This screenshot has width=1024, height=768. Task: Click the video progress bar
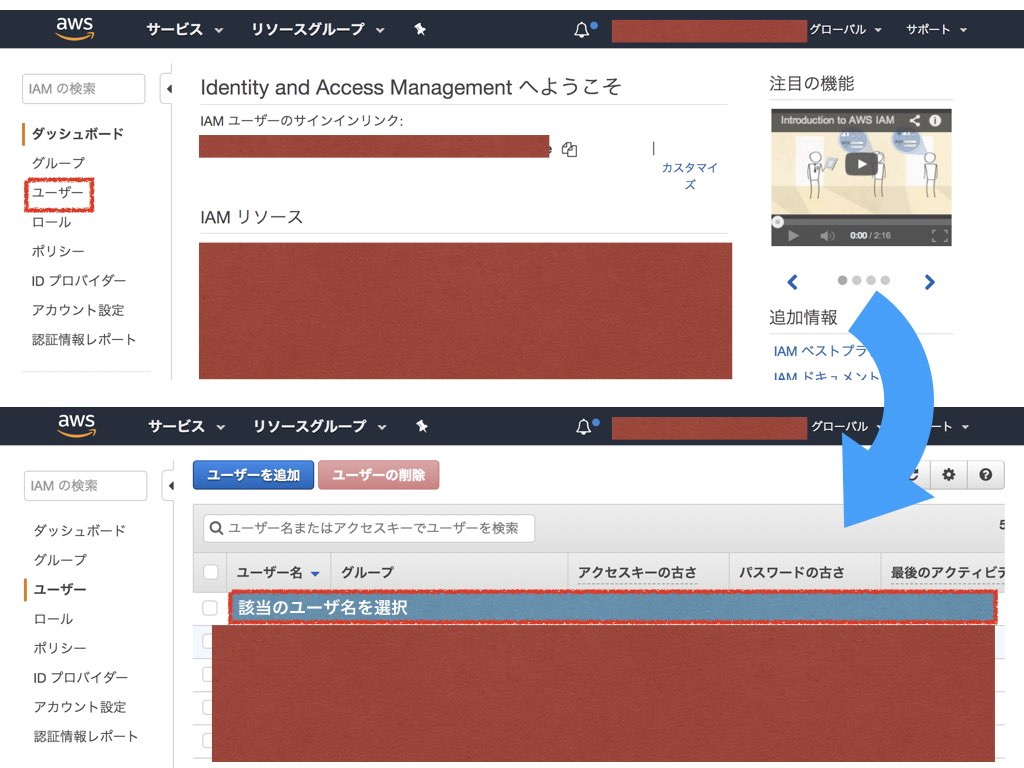tap(861, 221)
